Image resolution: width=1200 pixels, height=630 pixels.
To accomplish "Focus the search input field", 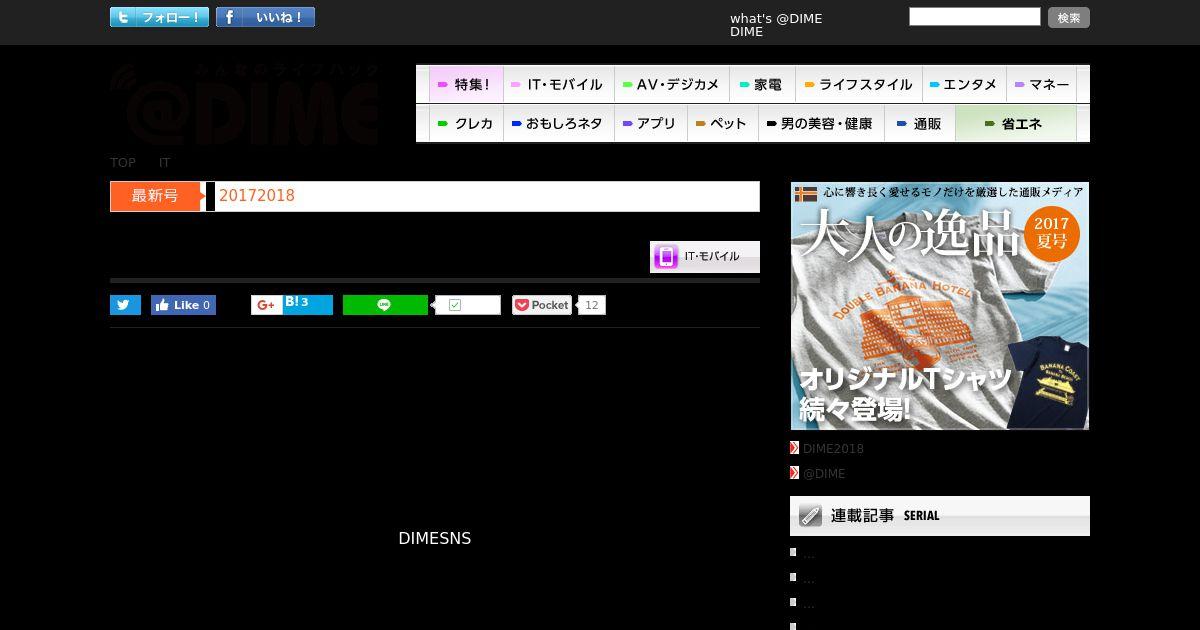I will (975, 16).
